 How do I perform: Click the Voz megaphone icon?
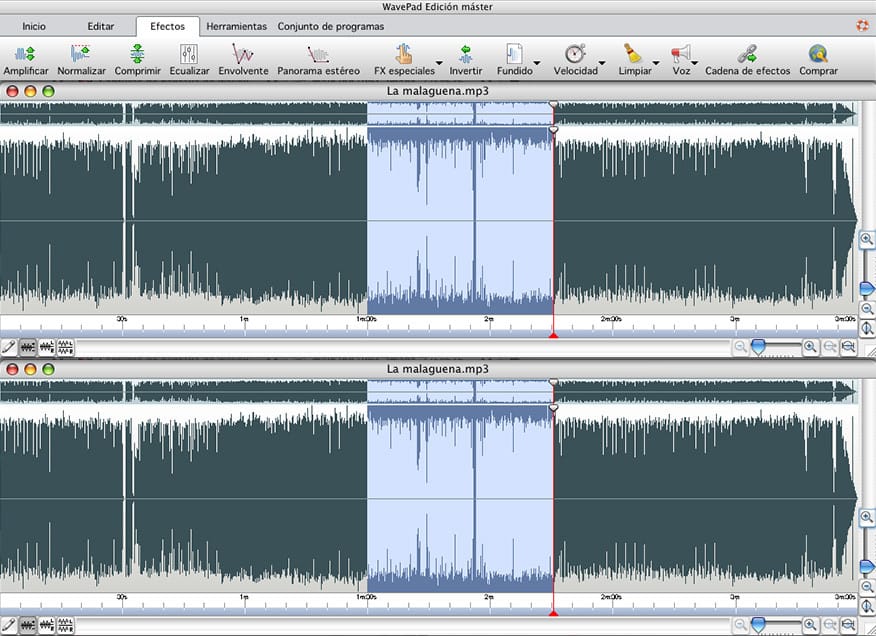point(680,54)
